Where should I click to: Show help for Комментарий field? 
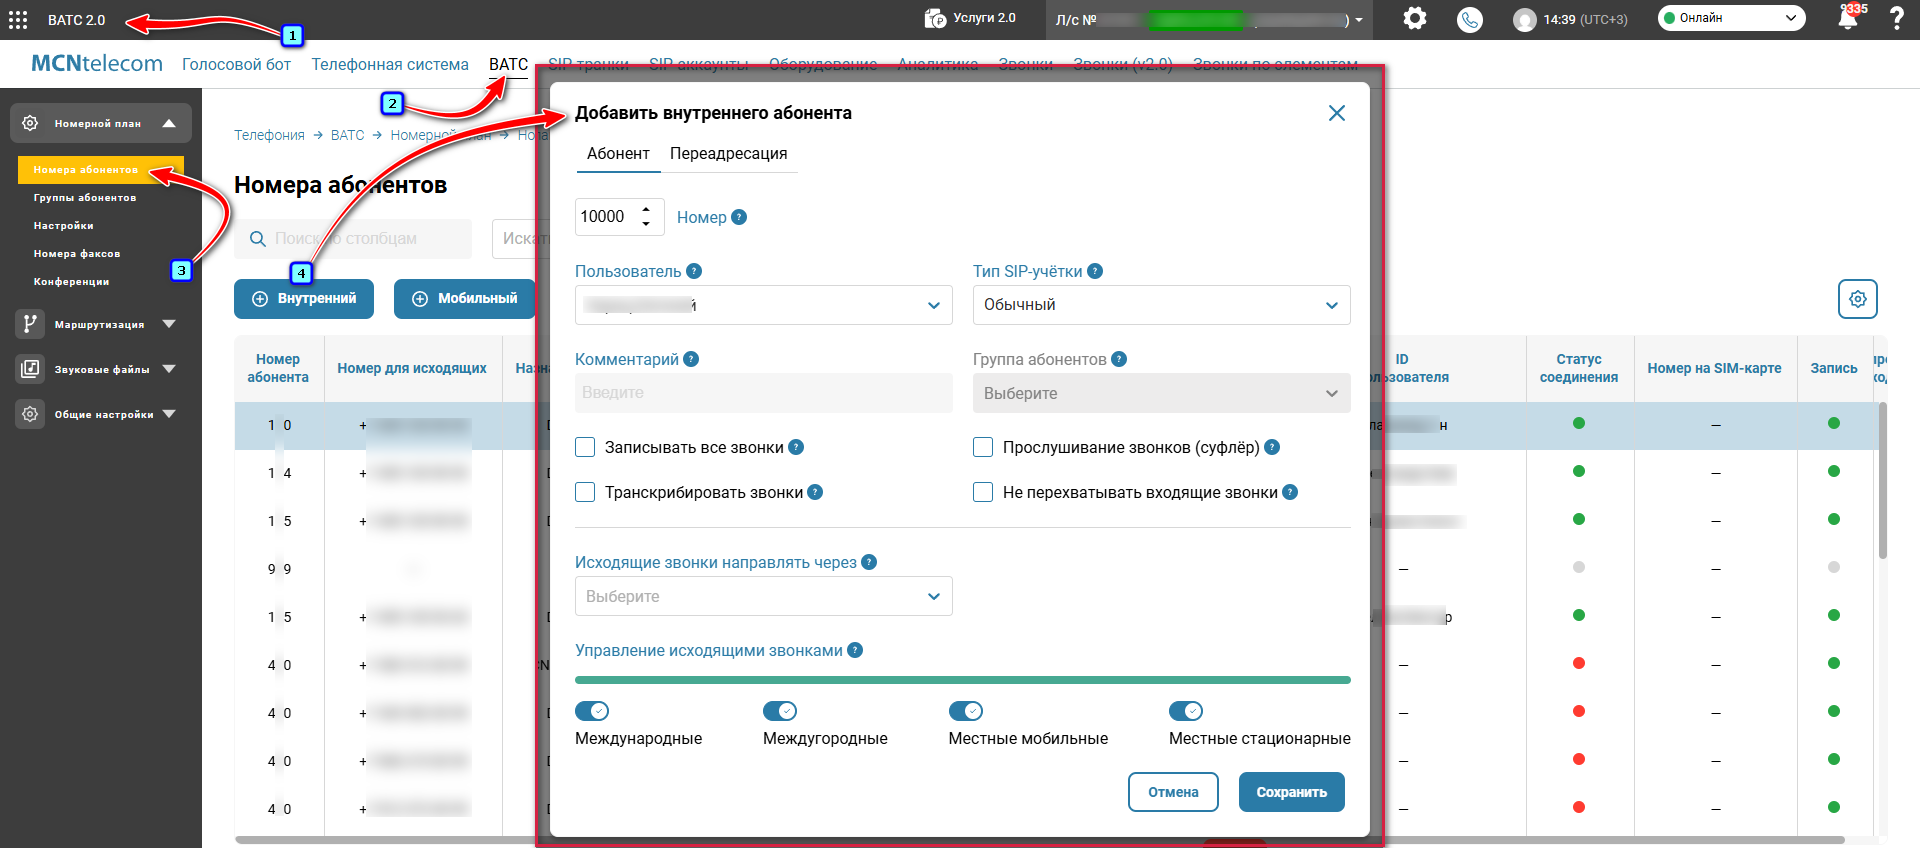click(691, 359)
